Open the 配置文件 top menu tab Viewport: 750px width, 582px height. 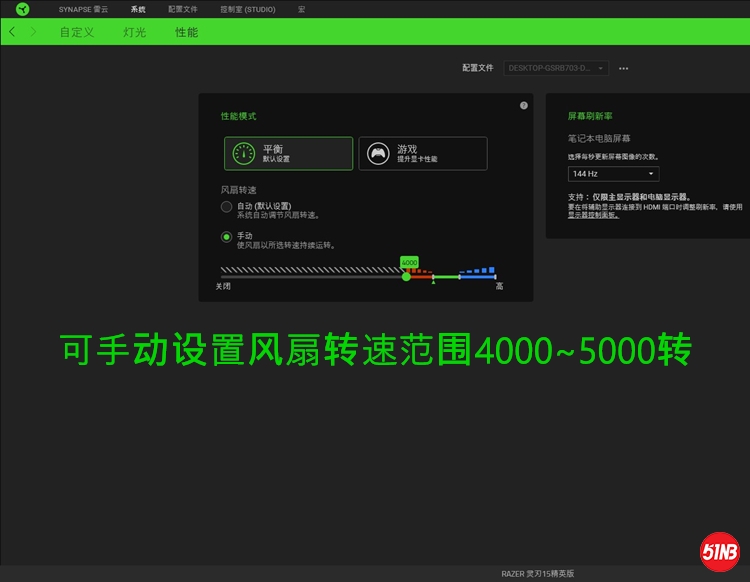(182, 9)
